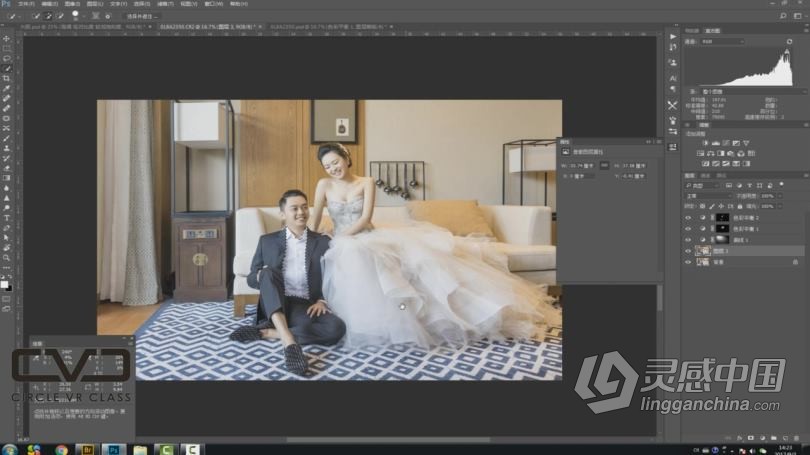Select the Path Selection arrow tool
This screenshot has width=810, height=455.
pyautogui.click(x=6, y=238)
